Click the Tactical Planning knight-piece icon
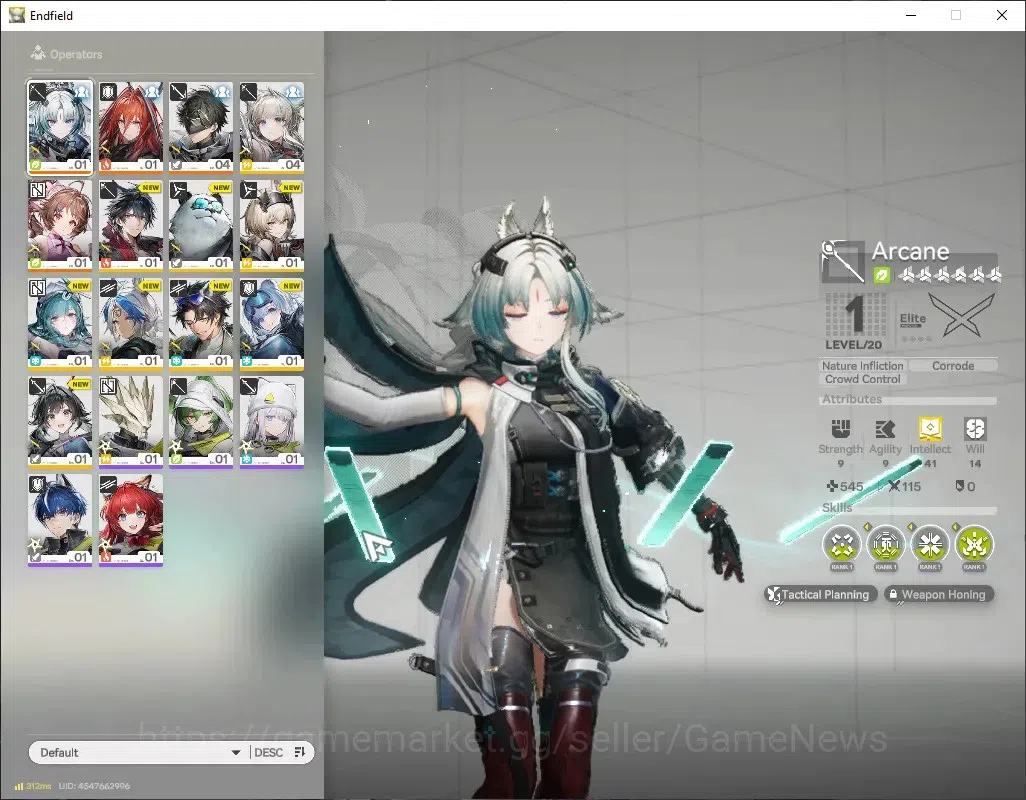Image resolution: width=1026 pixels, height=800 pixels. point(773,595)
